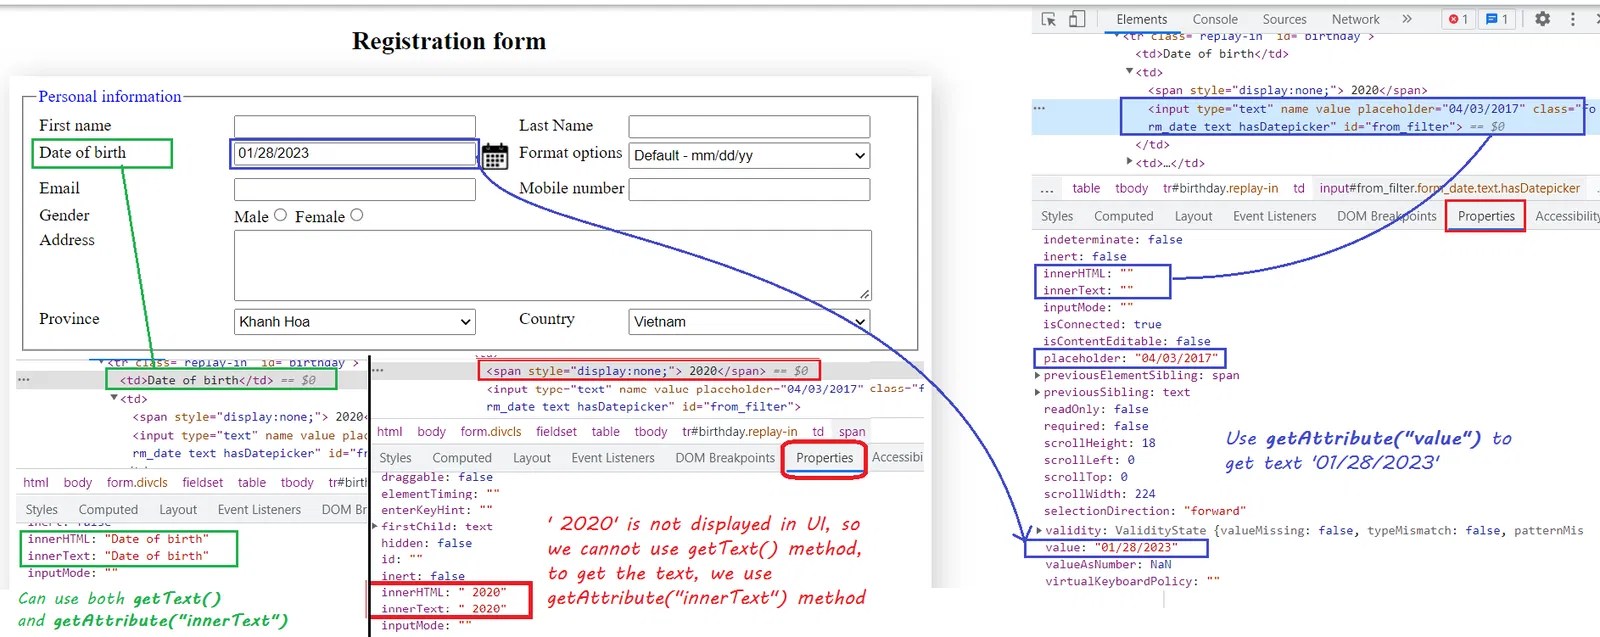The image size is (1600, 637).
Task: Select the virtualKeyboardPolicy property row
Action: 1132,582
